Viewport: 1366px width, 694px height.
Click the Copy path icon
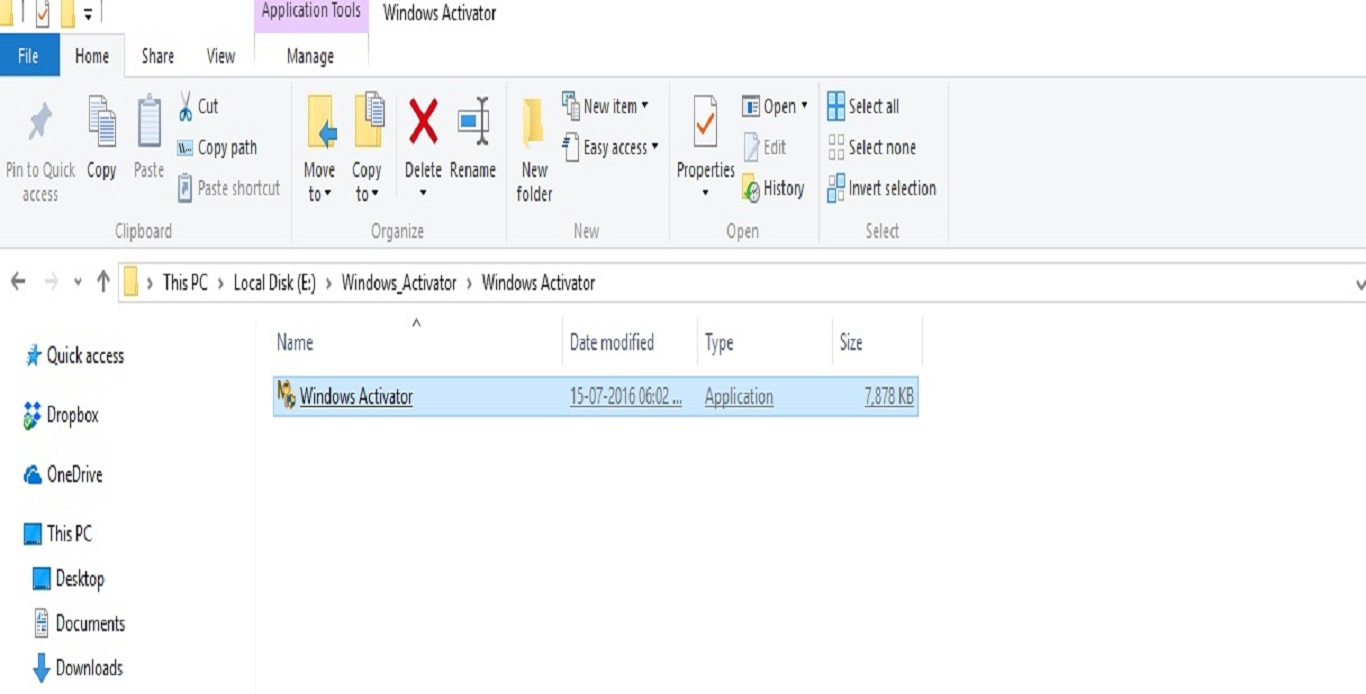[x=185, y=148]
